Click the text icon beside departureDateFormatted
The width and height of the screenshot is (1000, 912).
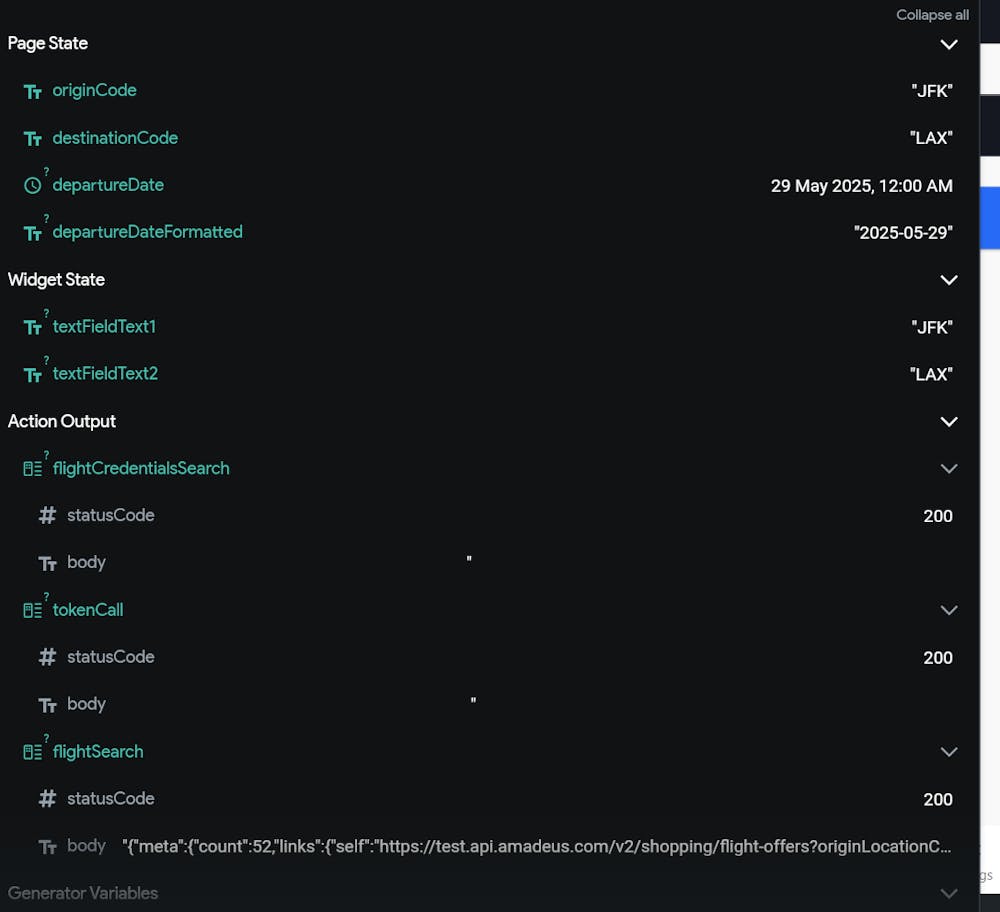point(33,233)
